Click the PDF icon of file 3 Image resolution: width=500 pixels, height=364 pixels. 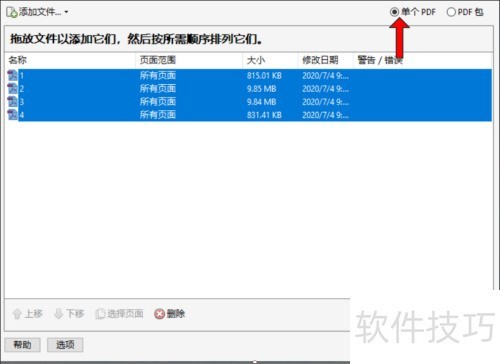13,102
